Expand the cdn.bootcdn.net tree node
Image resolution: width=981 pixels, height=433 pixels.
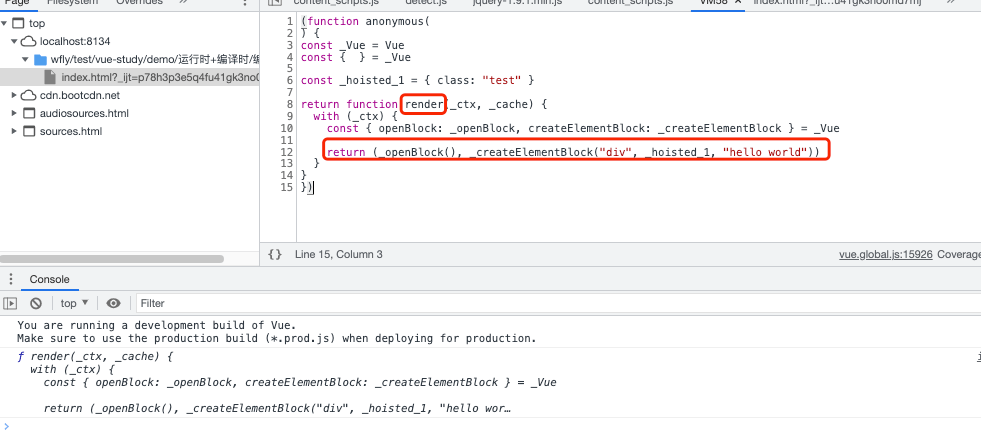point(14,96)
